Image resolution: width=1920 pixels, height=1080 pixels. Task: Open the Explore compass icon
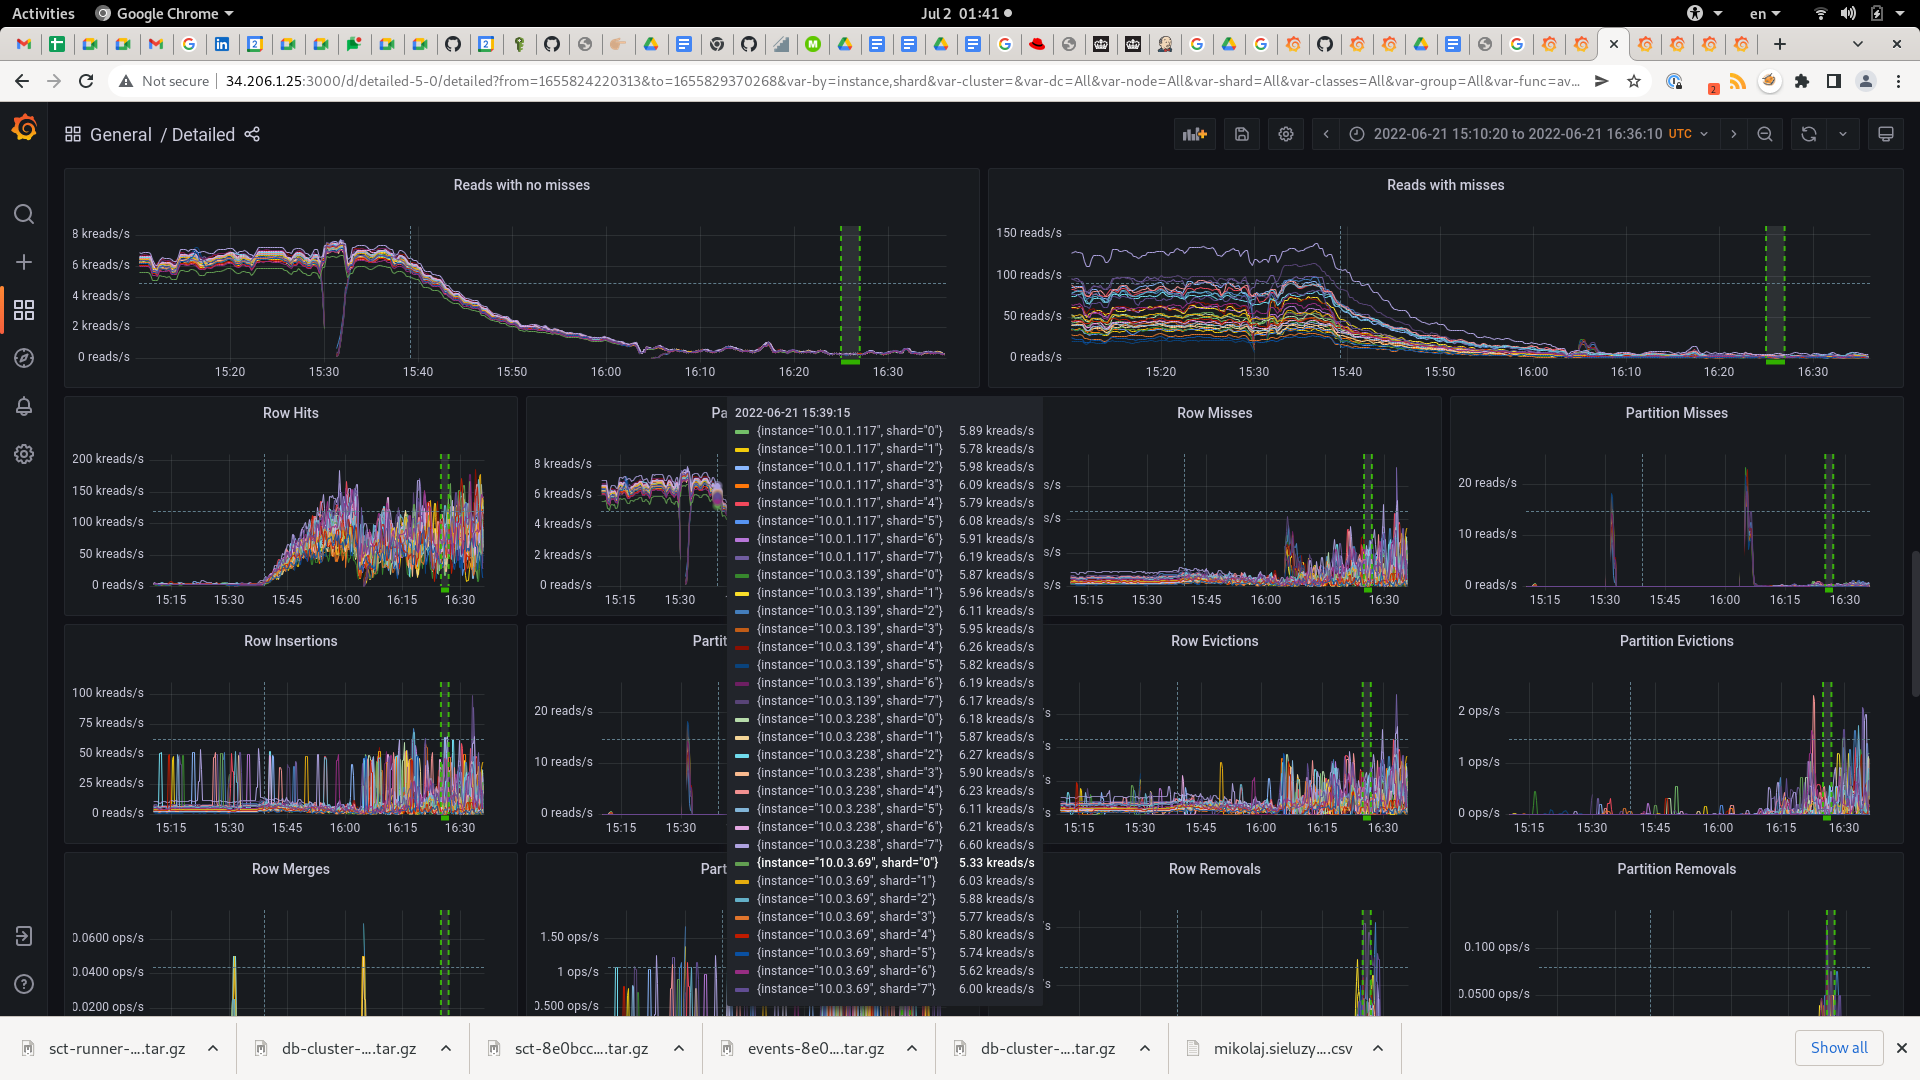coord(24,358)
